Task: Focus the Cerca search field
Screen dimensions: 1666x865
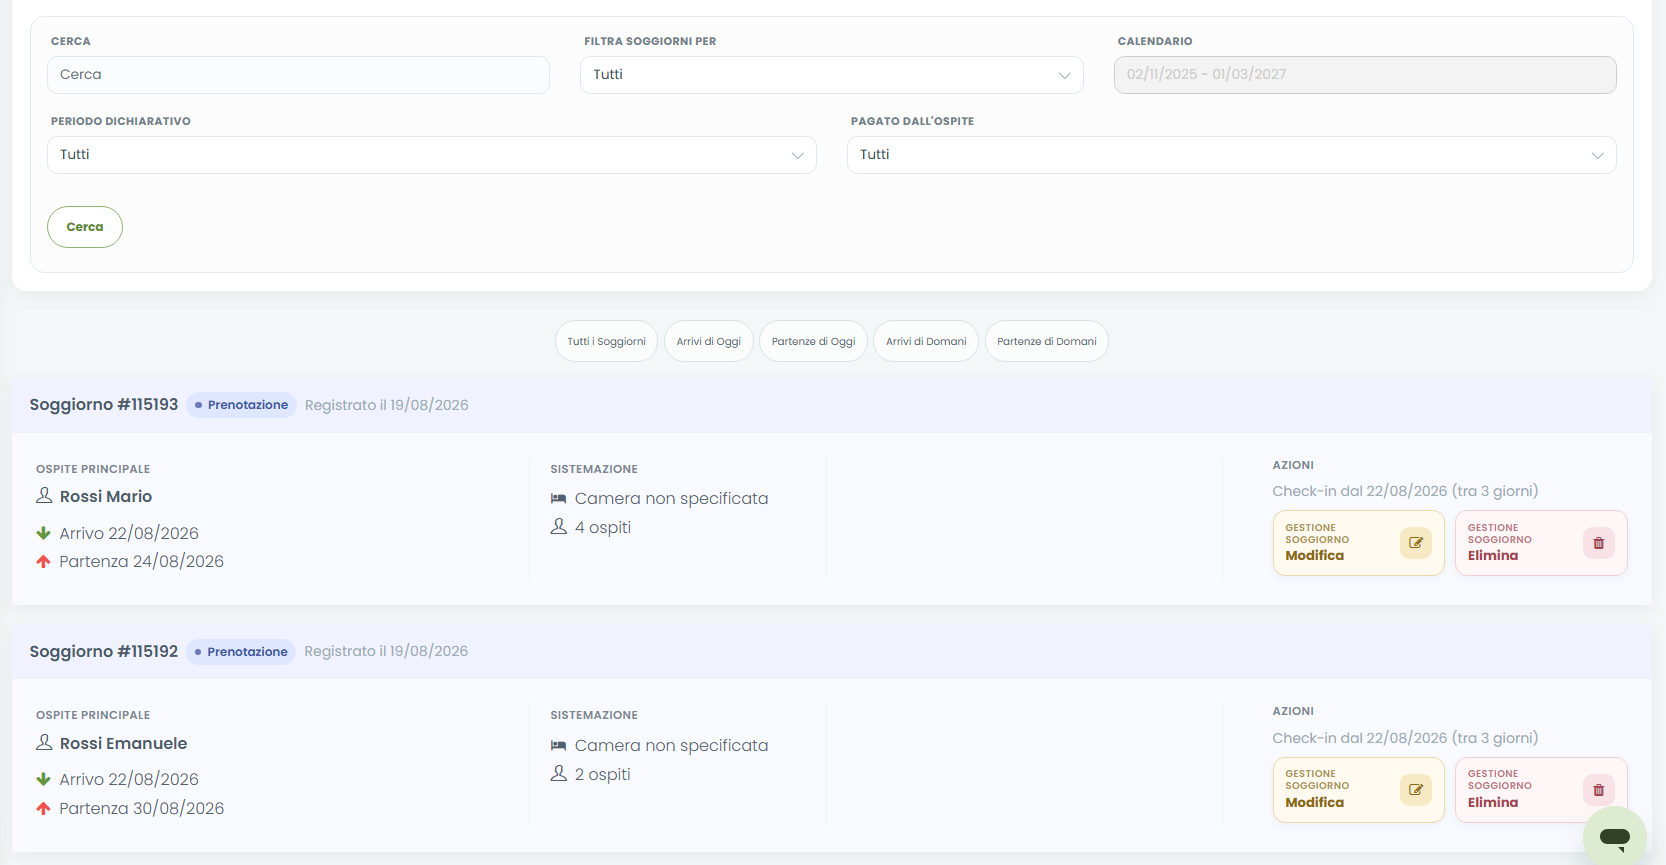Action: pos(298,75)
